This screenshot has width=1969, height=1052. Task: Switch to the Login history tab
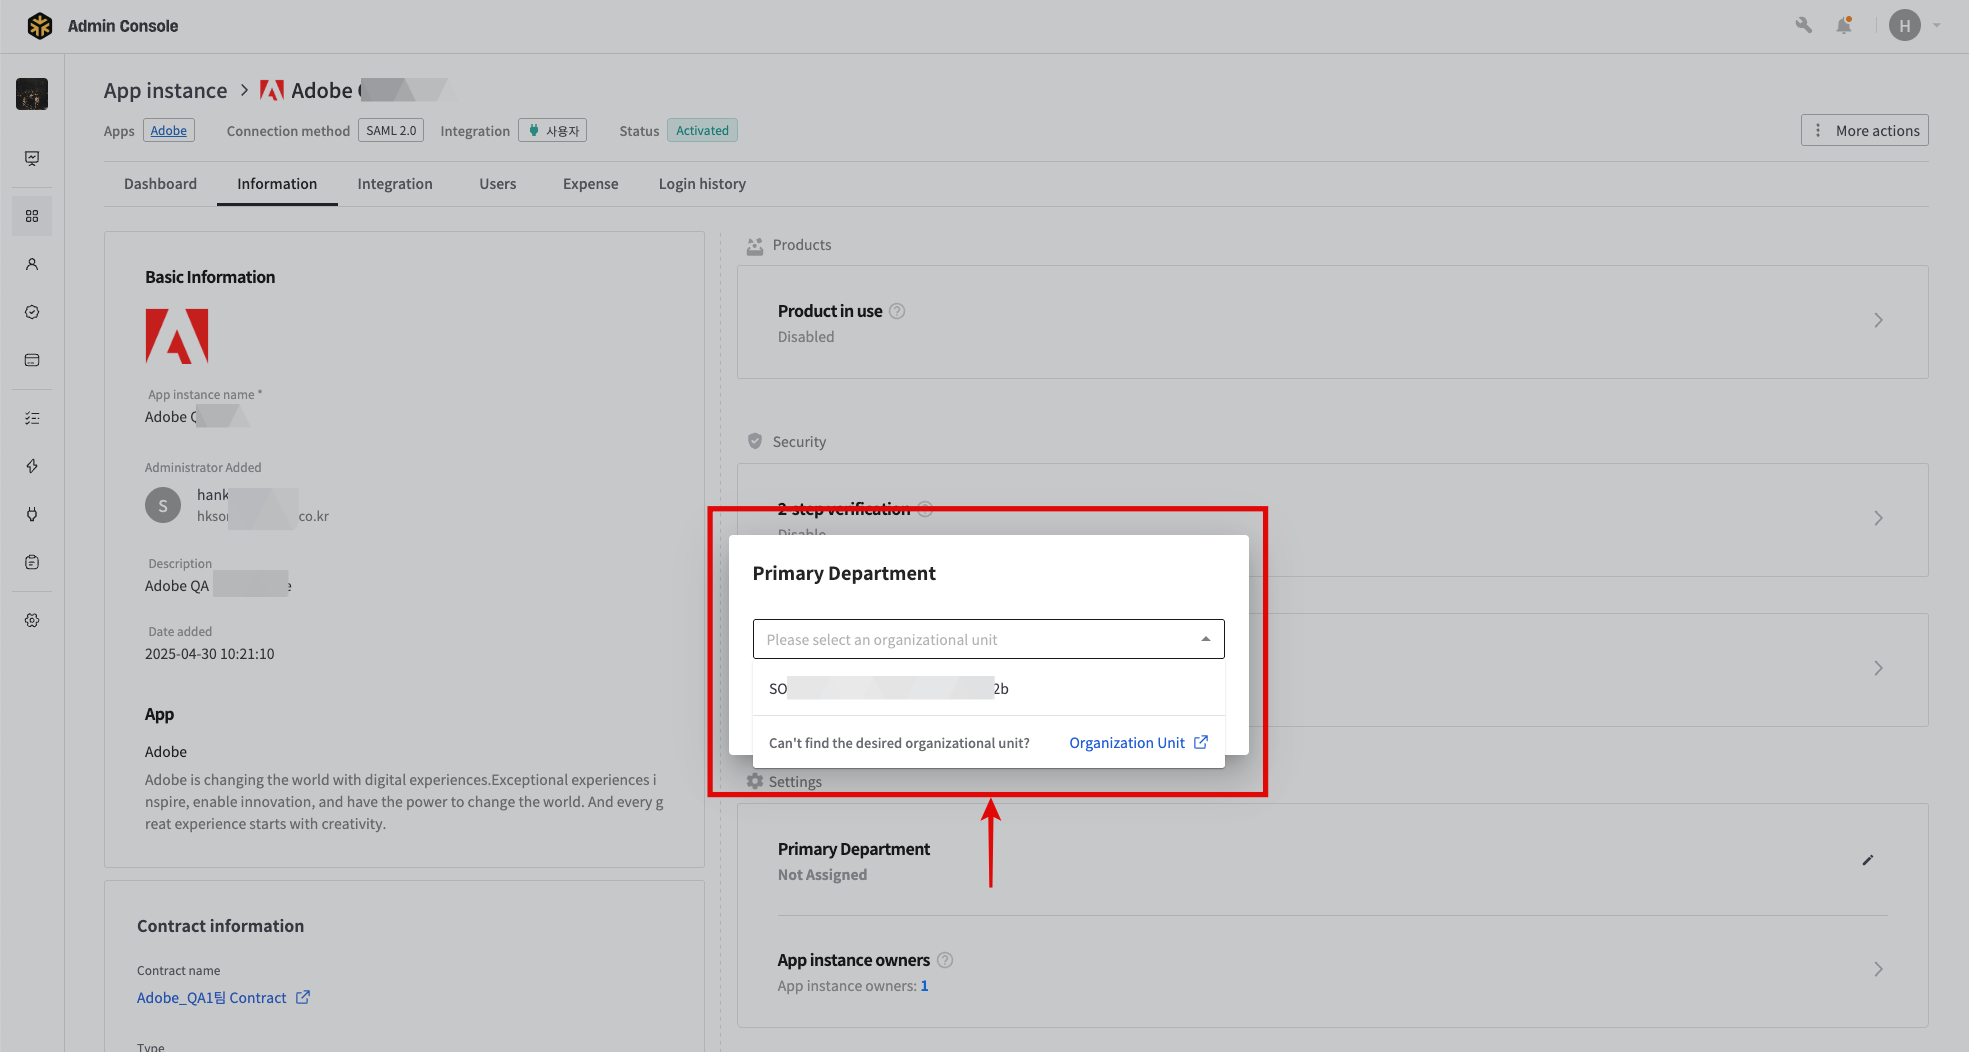pyautogui.click(x=701, y=184)
